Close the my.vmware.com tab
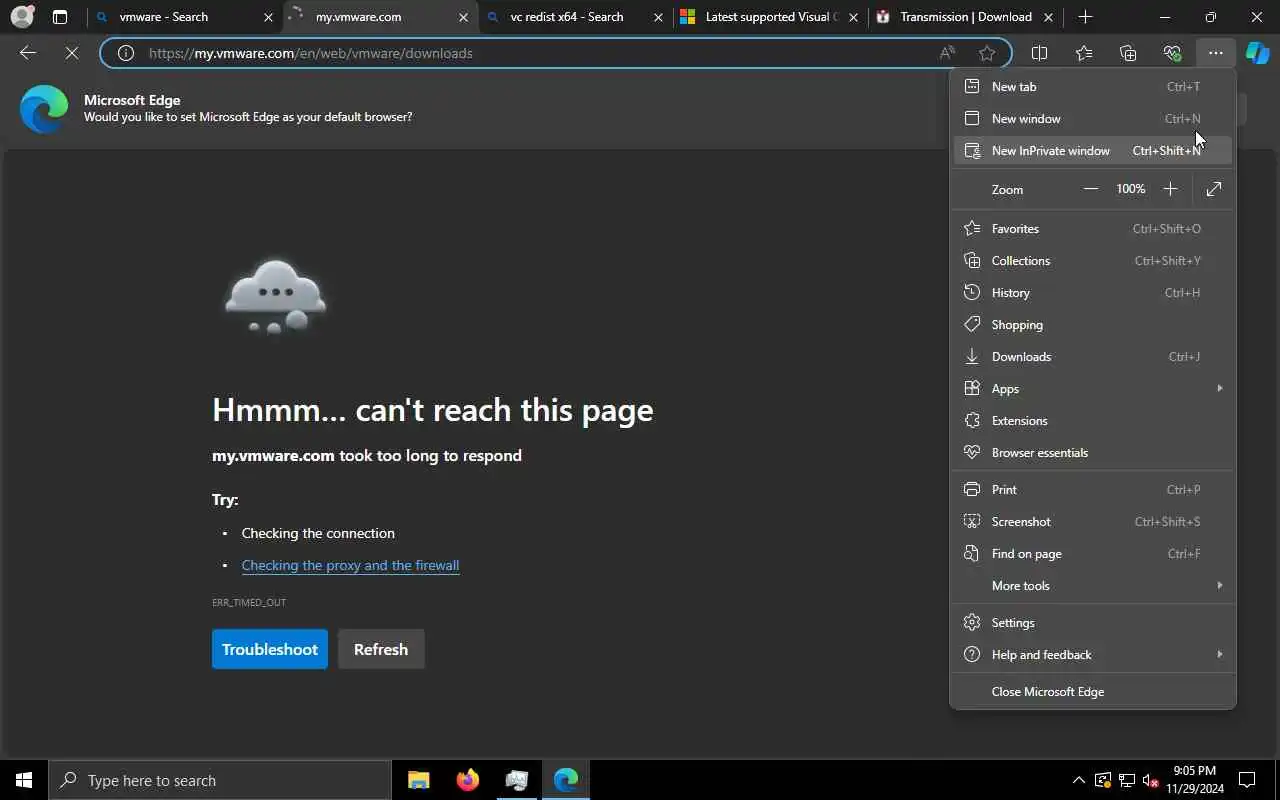Viewport: 1280px width, 800px height. (463, 17)
